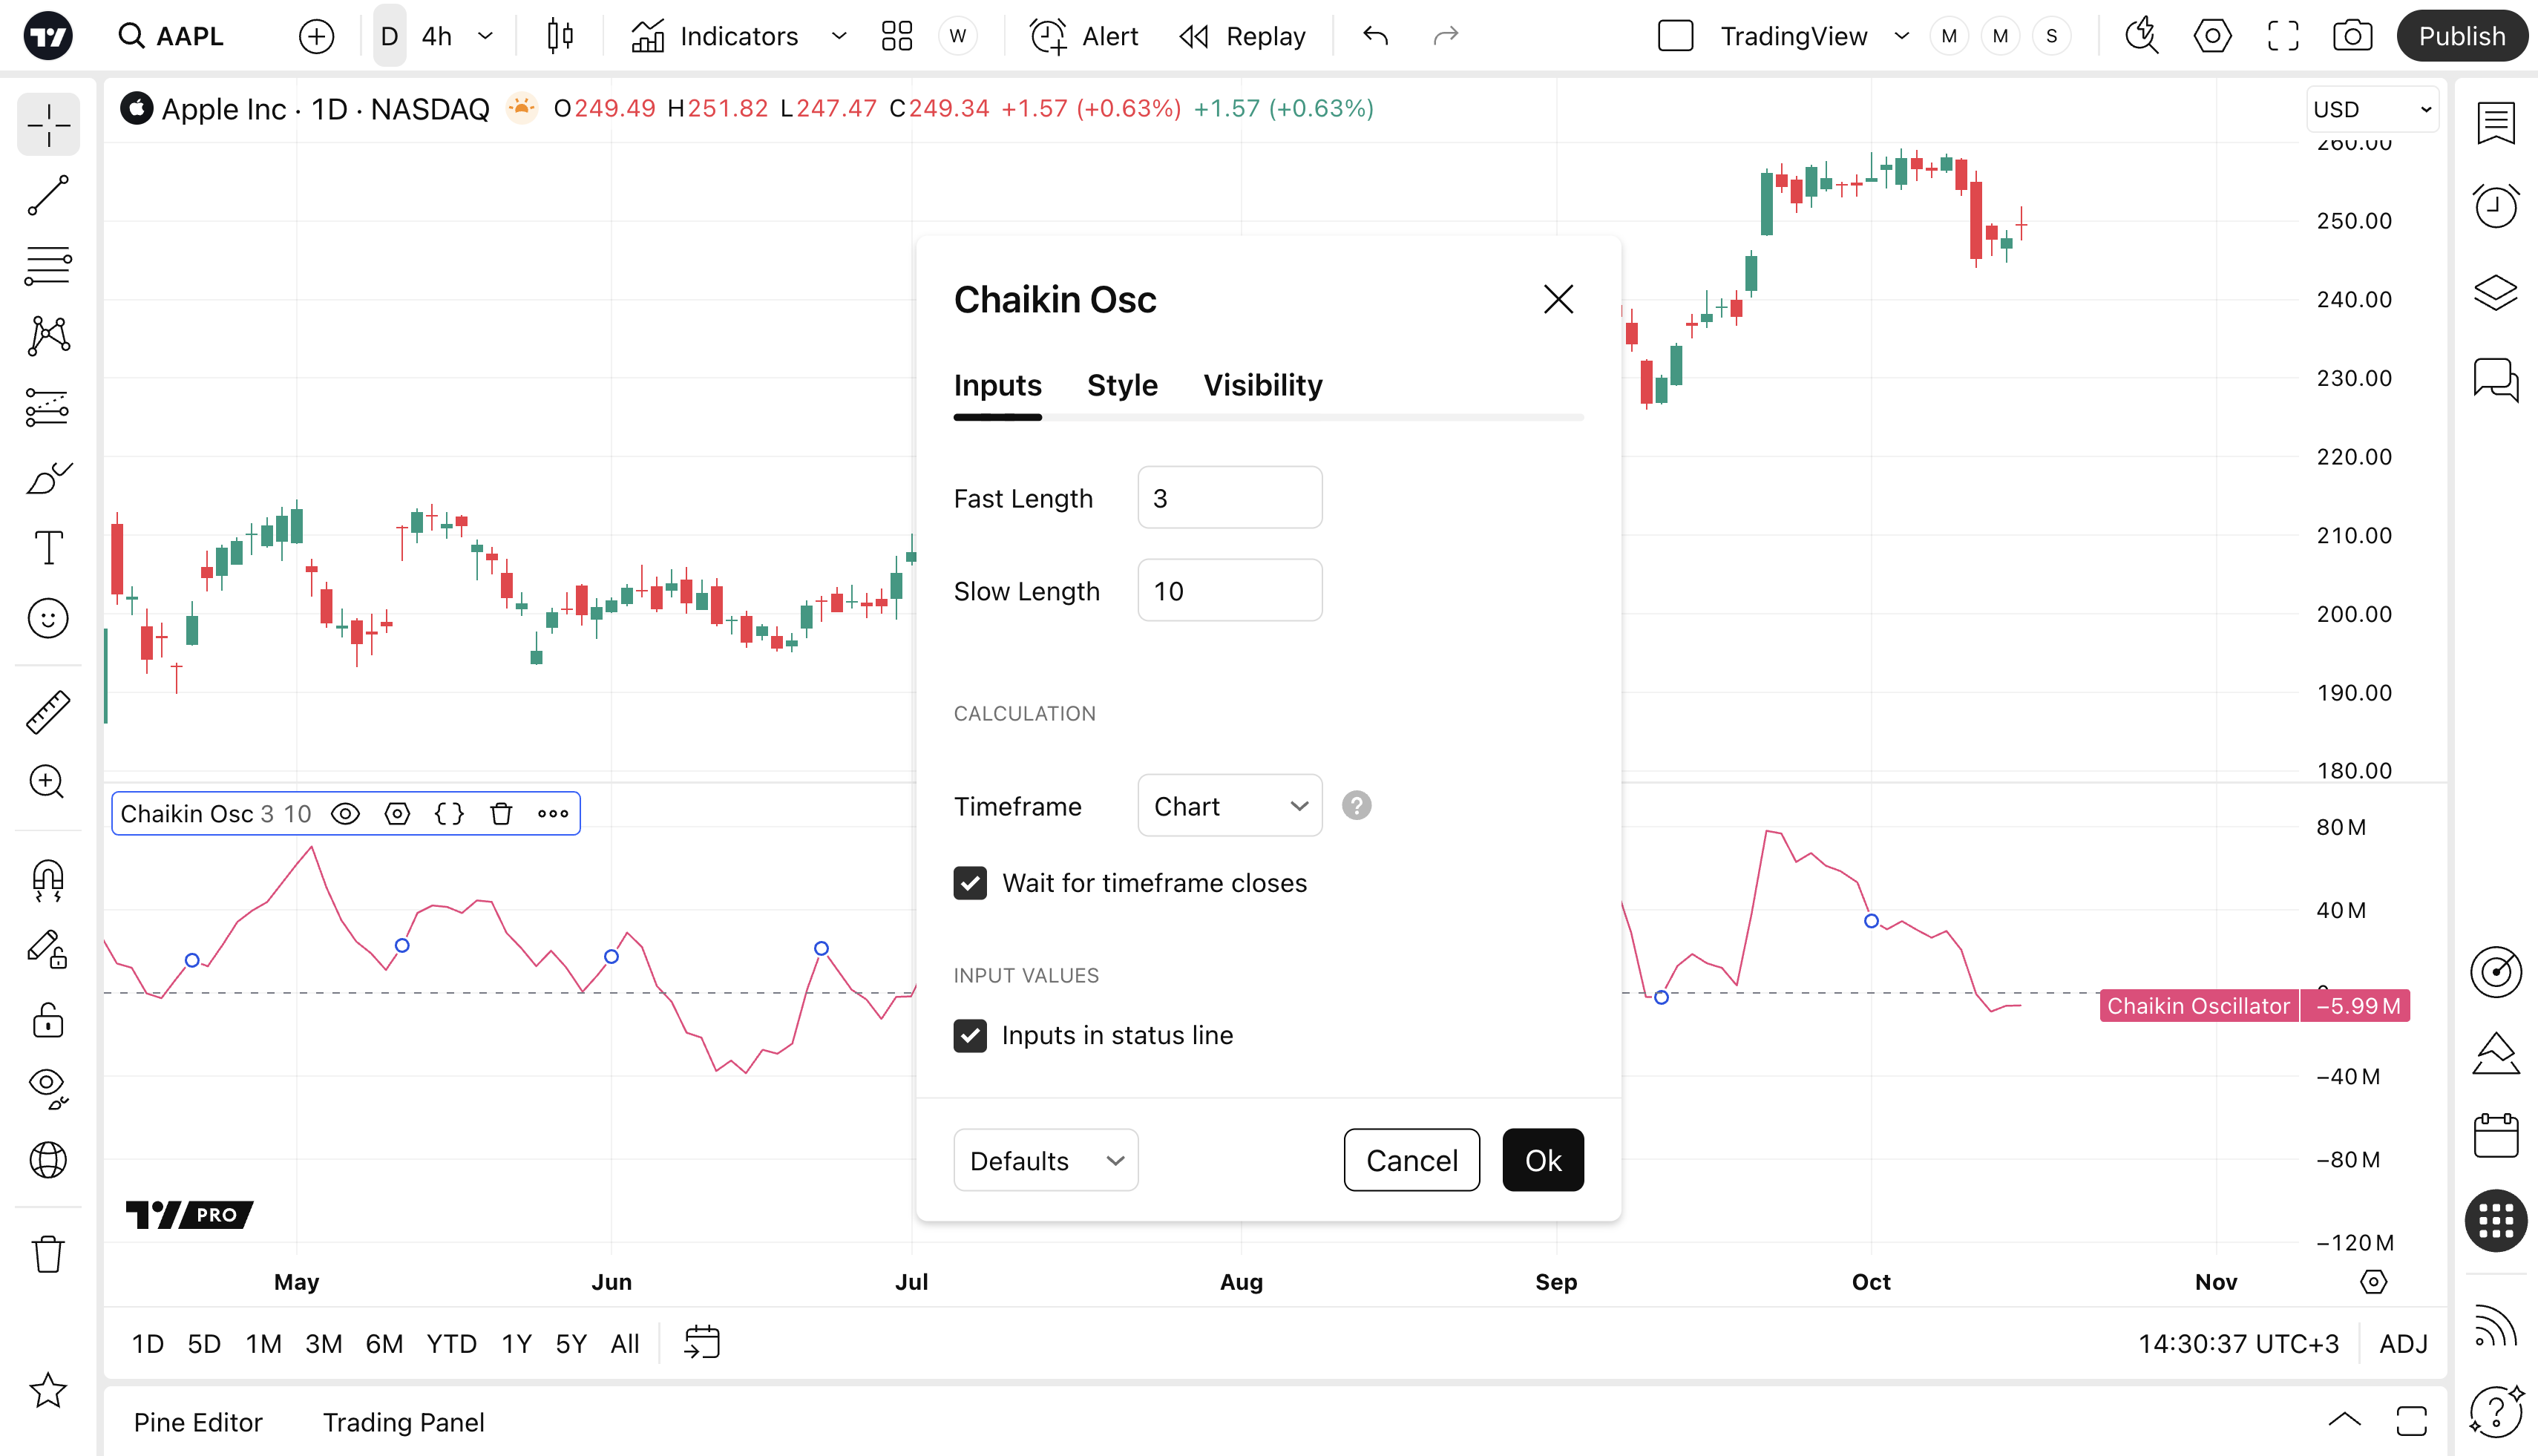Viewport: 2538px width, 1456px height.
Task: Open the ruler measure tool
Action: [x=48, y=712]
